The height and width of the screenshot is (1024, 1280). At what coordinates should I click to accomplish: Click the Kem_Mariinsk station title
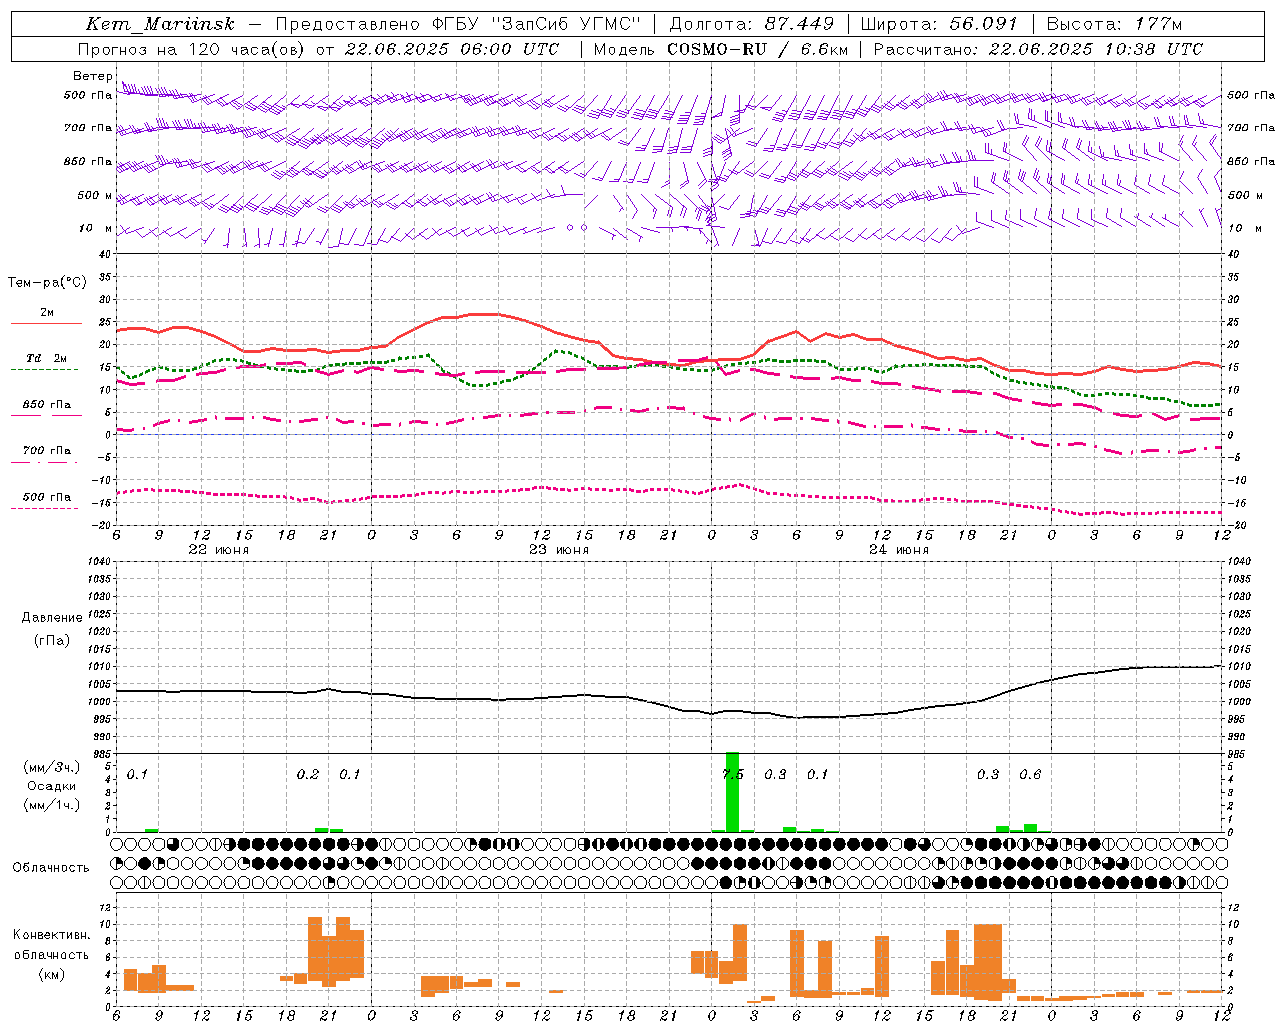coord(160,24)
